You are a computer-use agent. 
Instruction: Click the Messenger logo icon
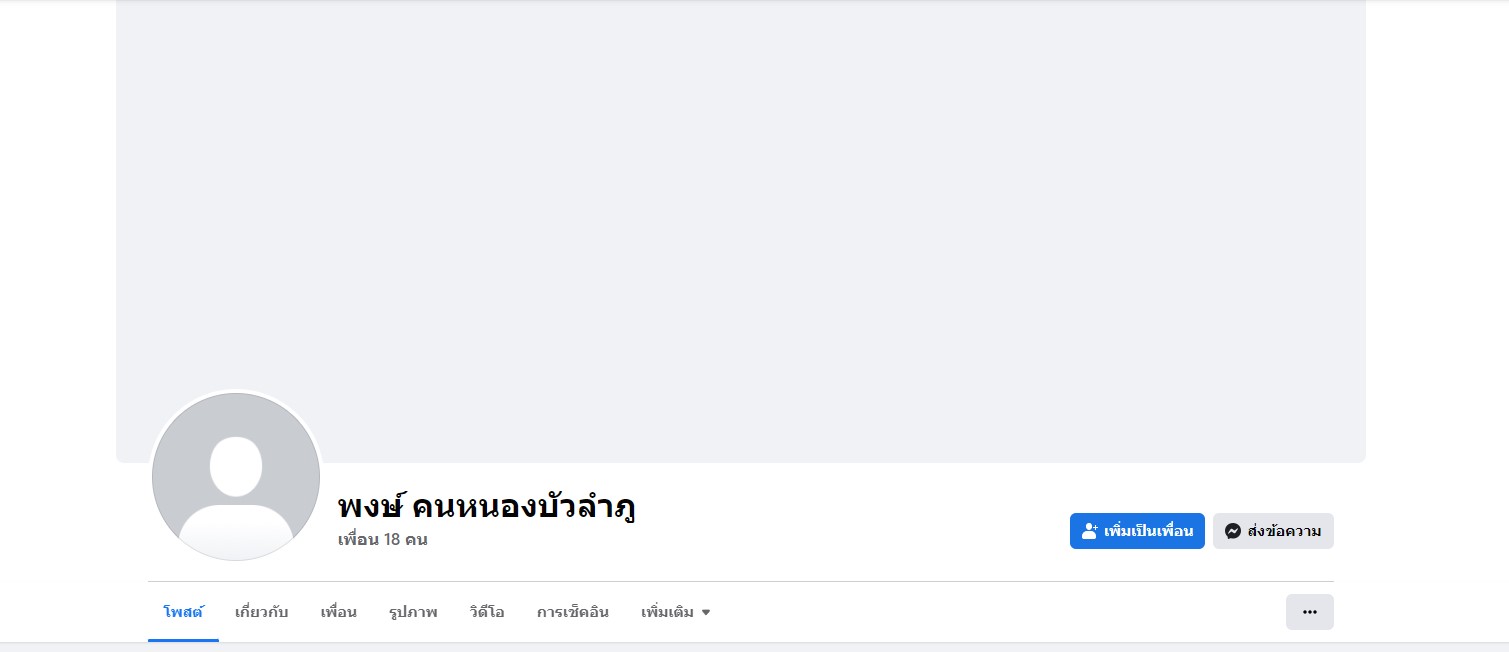pyautogui.click(x=1233, y=531)
